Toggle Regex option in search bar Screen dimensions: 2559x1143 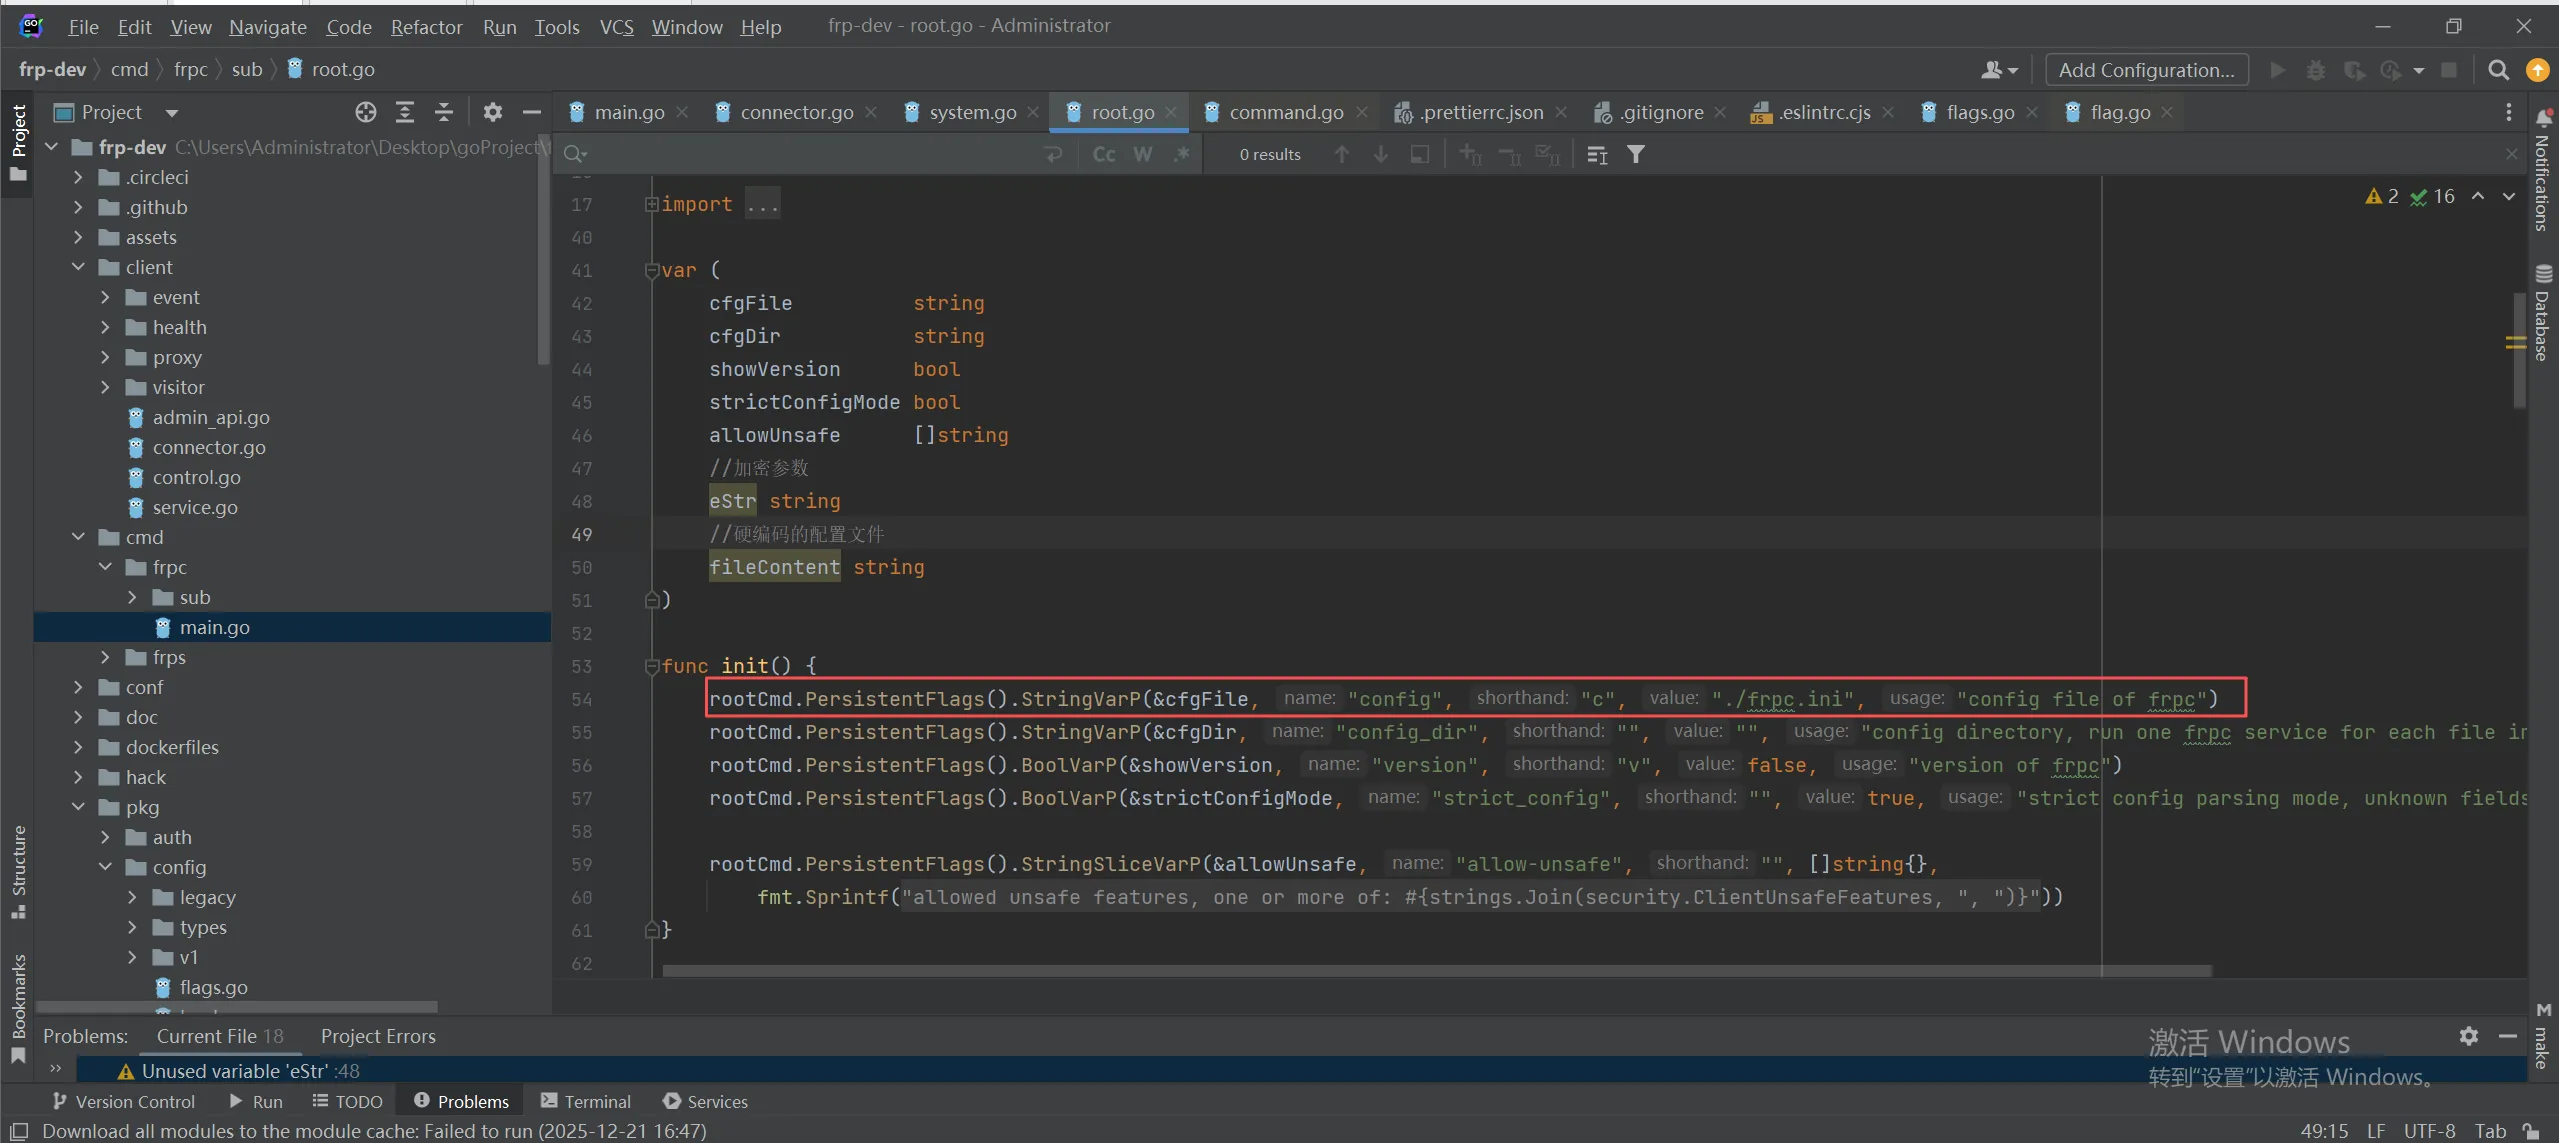[1182, 154]
